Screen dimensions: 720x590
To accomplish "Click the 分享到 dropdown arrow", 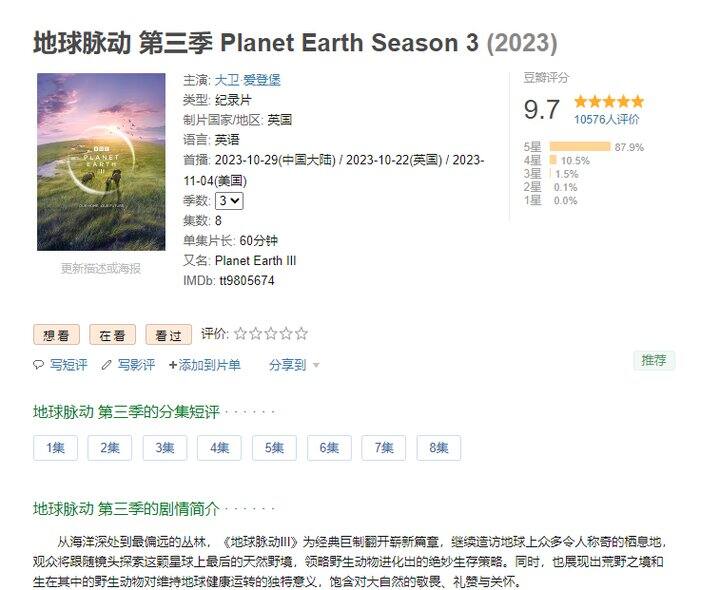I will (316, 365).
